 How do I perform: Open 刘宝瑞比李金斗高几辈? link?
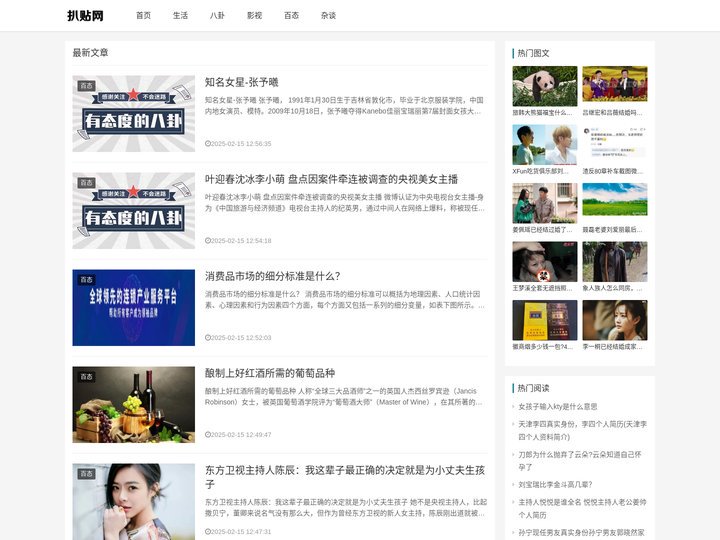(556, 485)
